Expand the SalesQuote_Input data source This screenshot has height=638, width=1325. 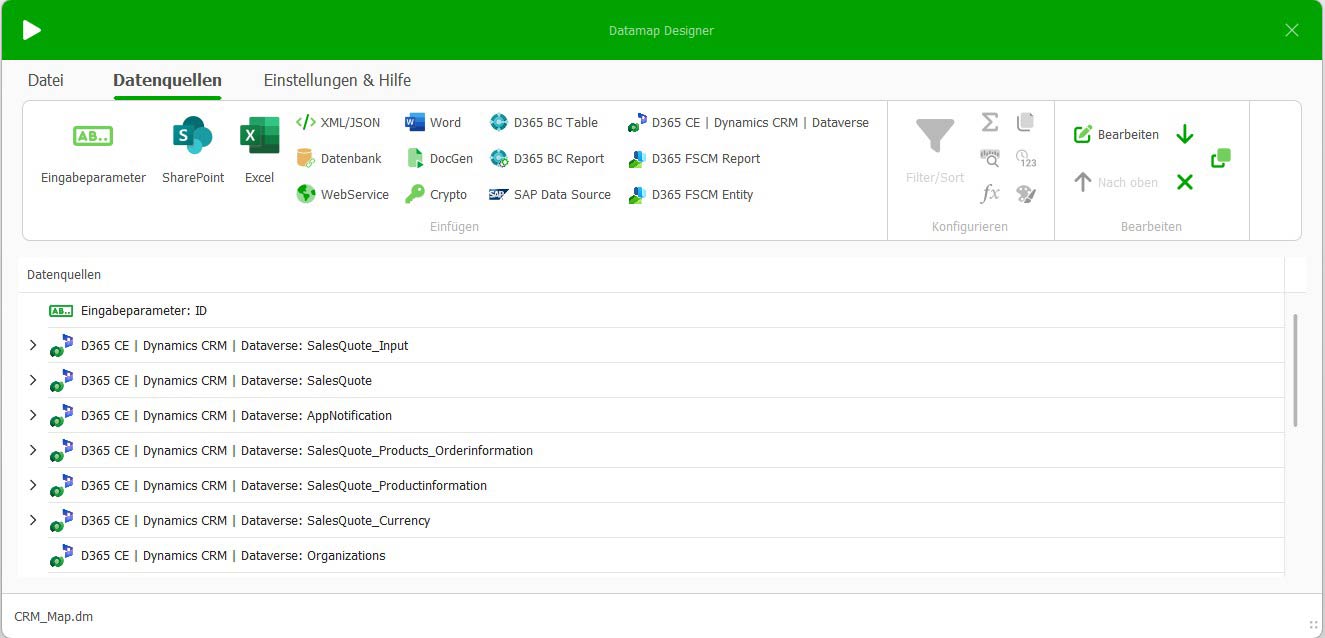click(x=33, y=346)
